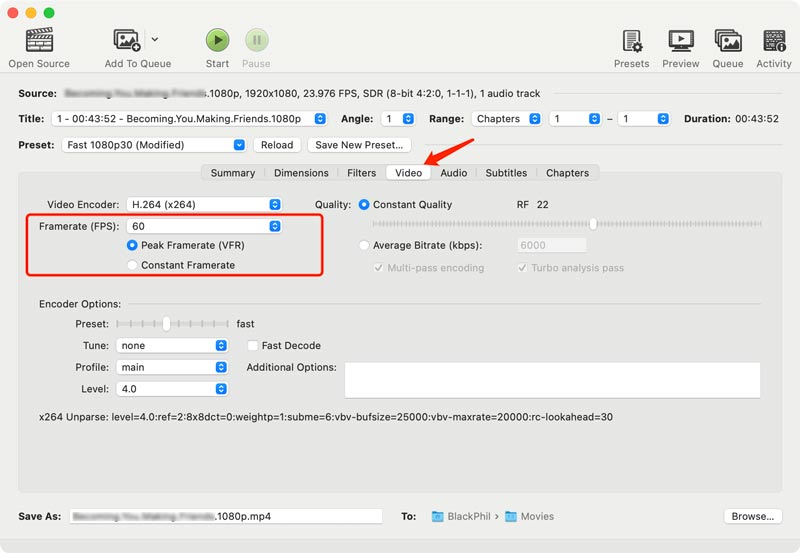The image size is (800, 553).
Task: Click the Pause encode icon
Action: click(256, 41)
